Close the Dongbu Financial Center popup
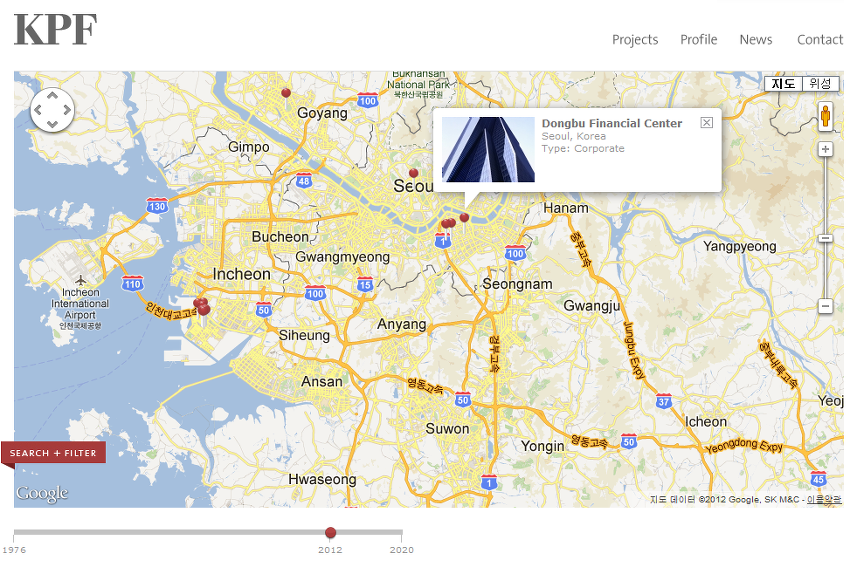Image resolution: width=850 pixels, height=567 pixels. coord(706,123)
